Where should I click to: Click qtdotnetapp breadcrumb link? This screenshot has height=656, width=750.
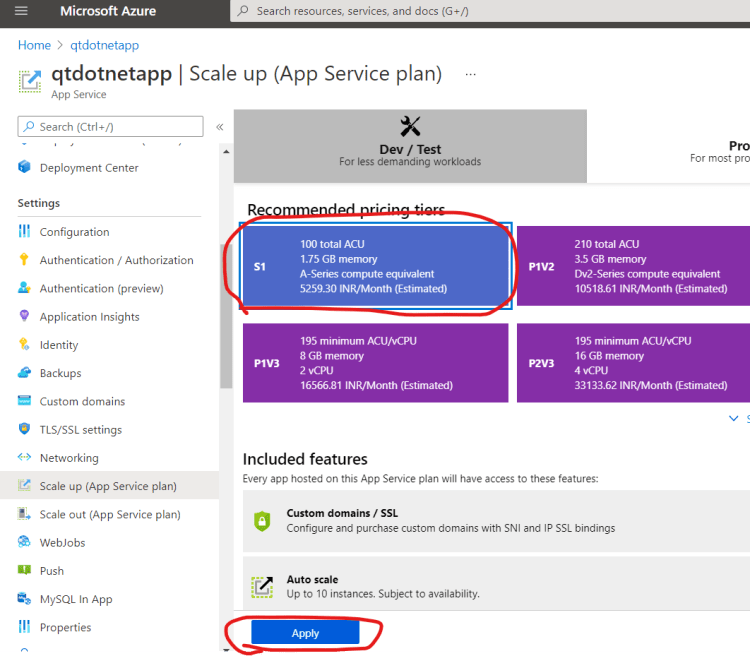click(x=105, y=45)
